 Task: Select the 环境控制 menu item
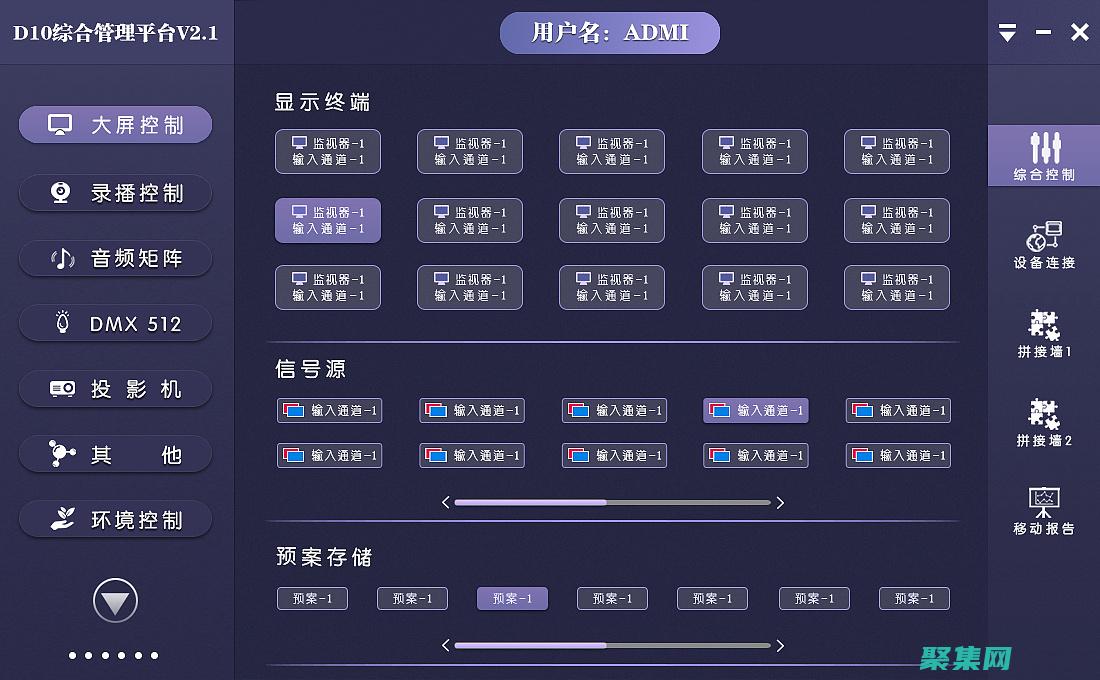pos(115,519)
